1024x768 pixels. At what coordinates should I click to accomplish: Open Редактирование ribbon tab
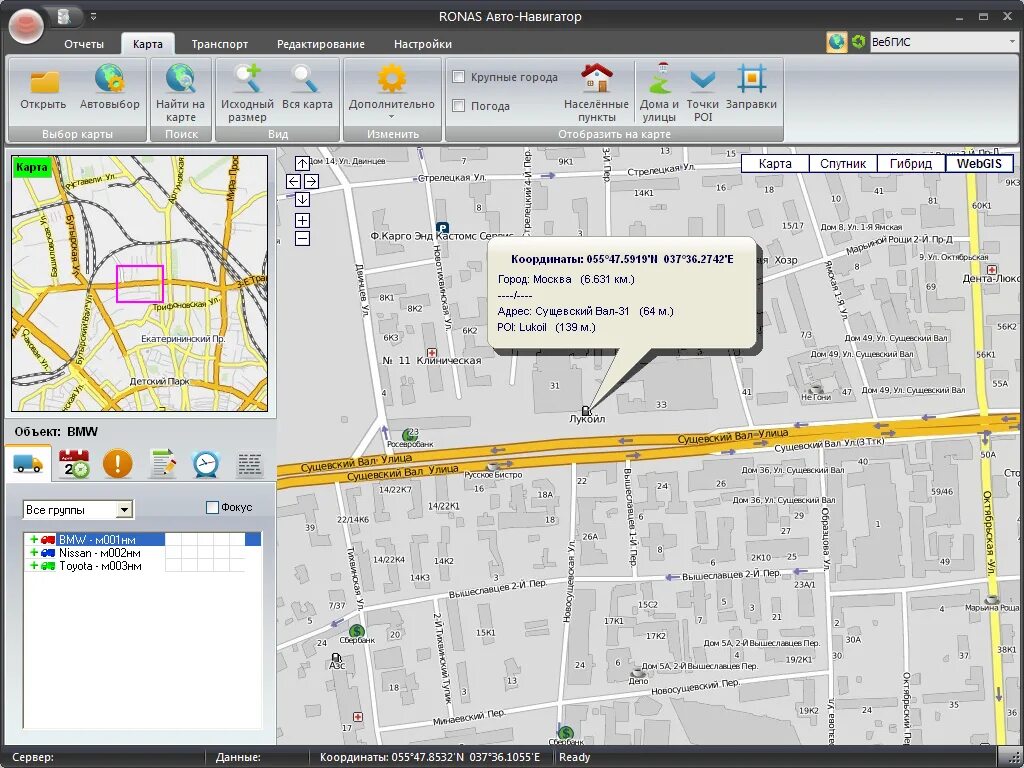321,44
